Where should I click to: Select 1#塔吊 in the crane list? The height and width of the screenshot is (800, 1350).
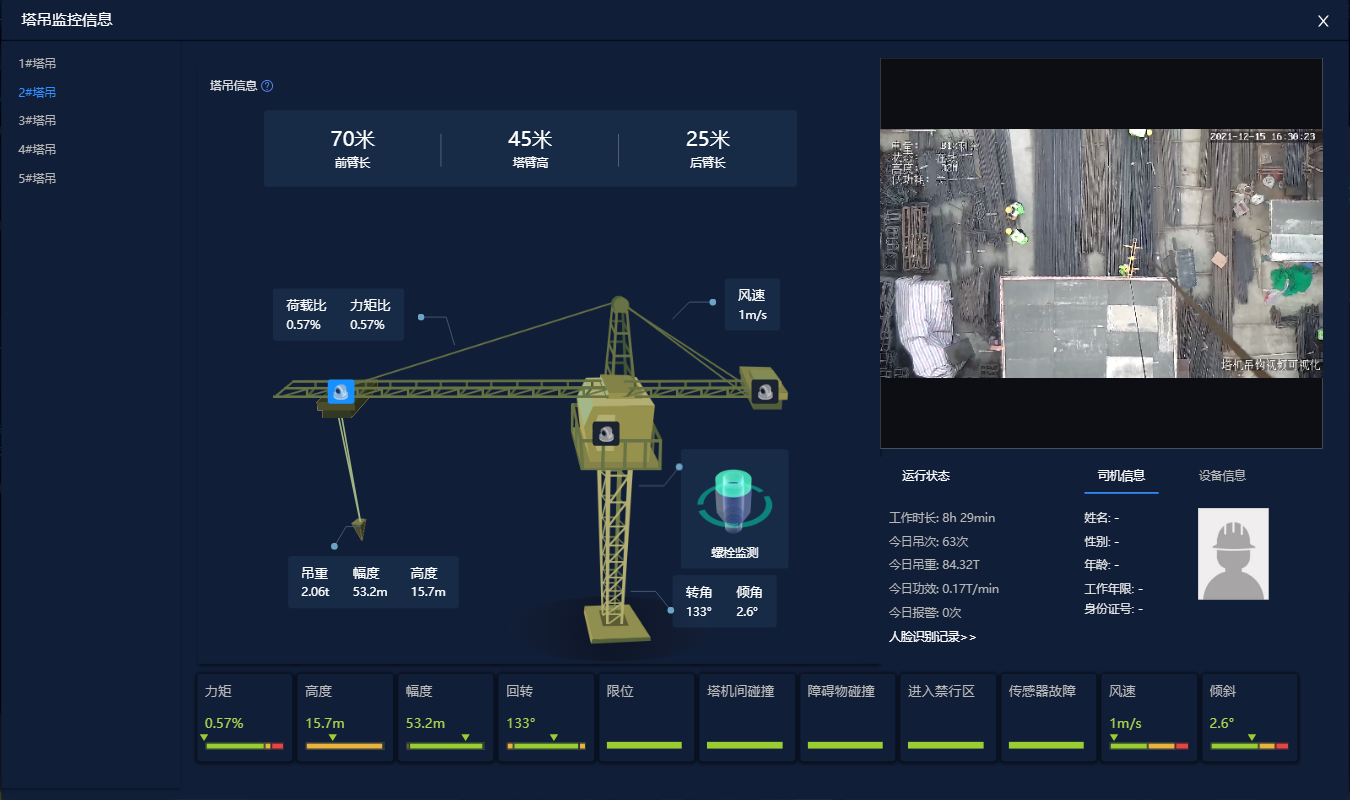[37, 64]
